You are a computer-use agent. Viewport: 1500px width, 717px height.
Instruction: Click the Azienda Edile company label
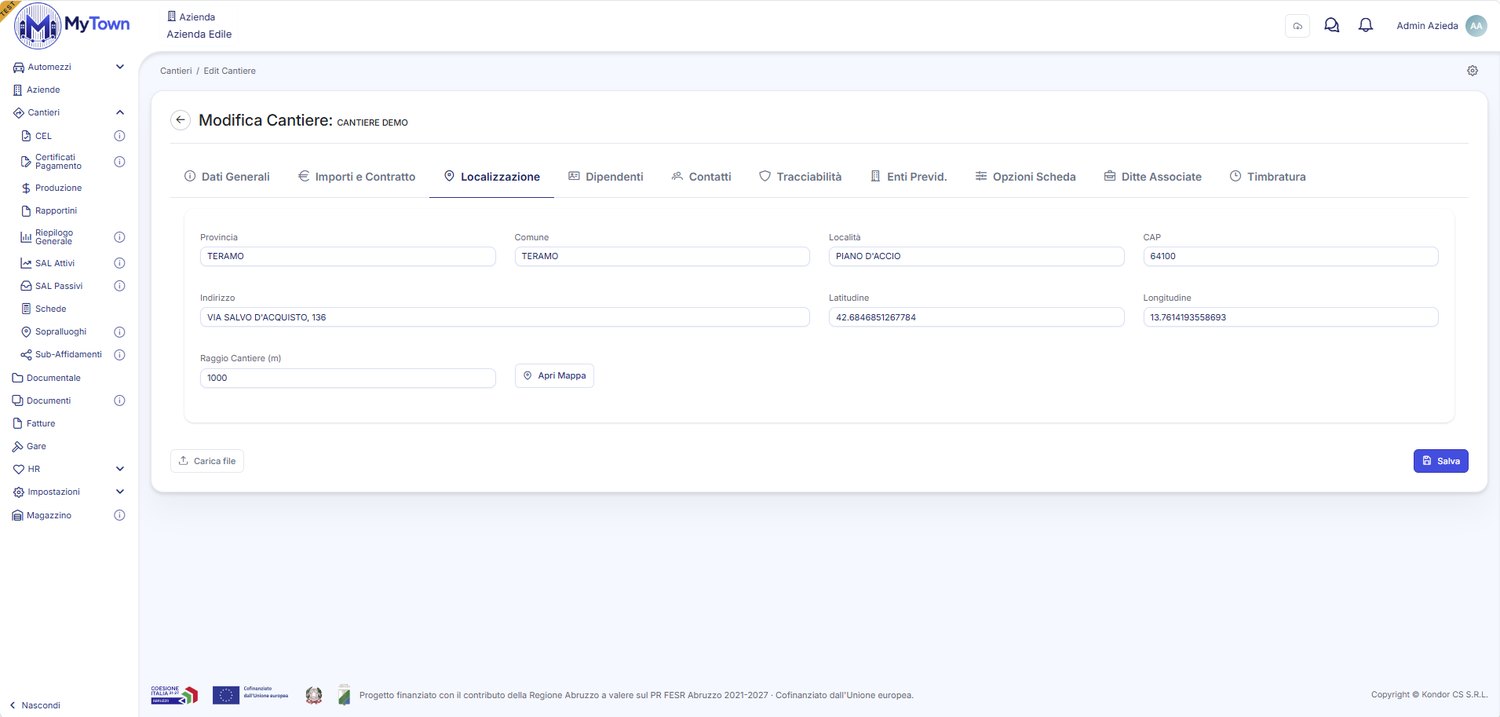[199, 34]
